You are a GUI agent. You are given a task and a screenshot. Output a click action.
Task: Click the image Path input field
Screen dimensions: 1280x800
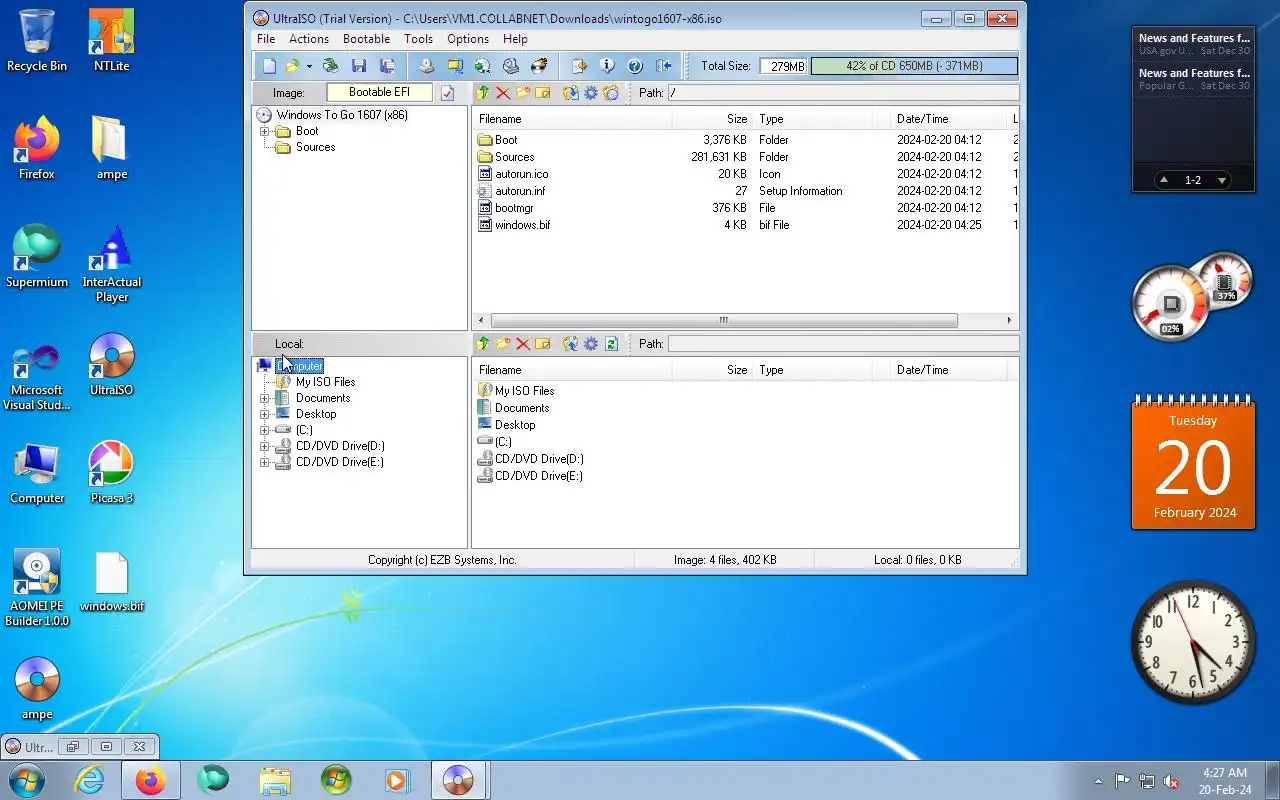coord(842,93)
